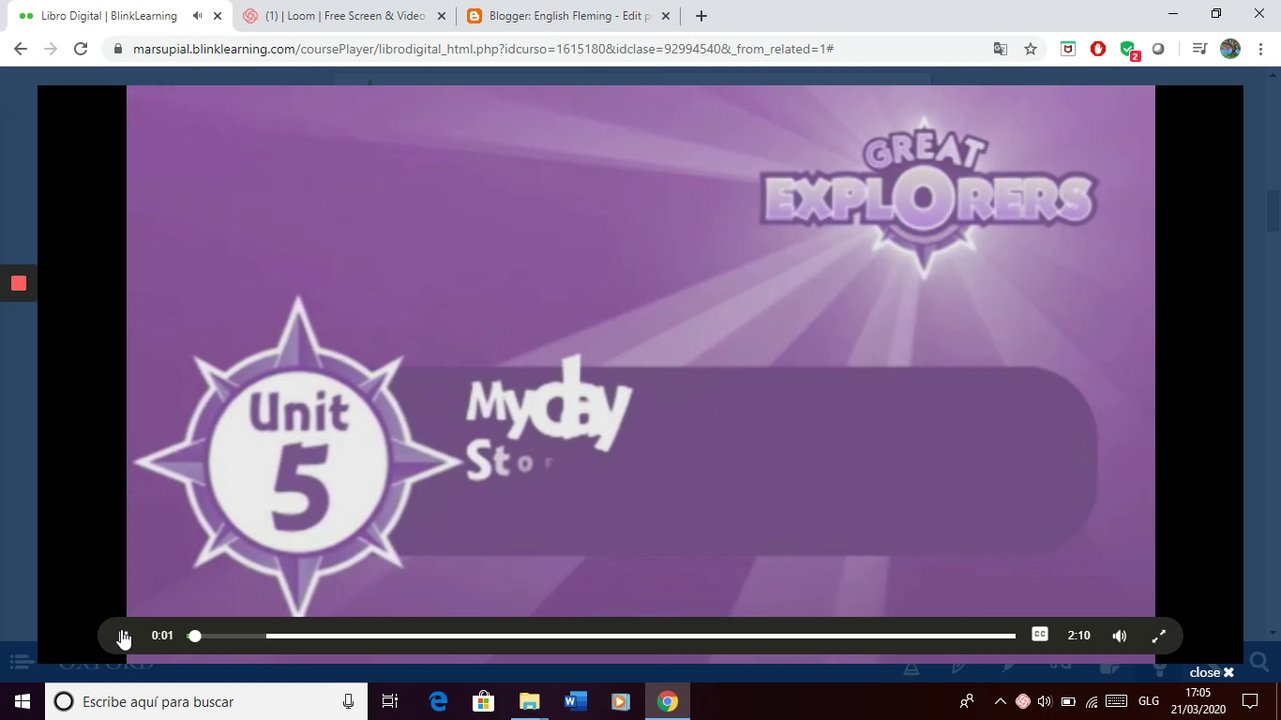Image resolution: width=1281 pixels, height=720 pixels.
Task: Launch Microsoft Edge from the taskbar
Action: (438, 701)
